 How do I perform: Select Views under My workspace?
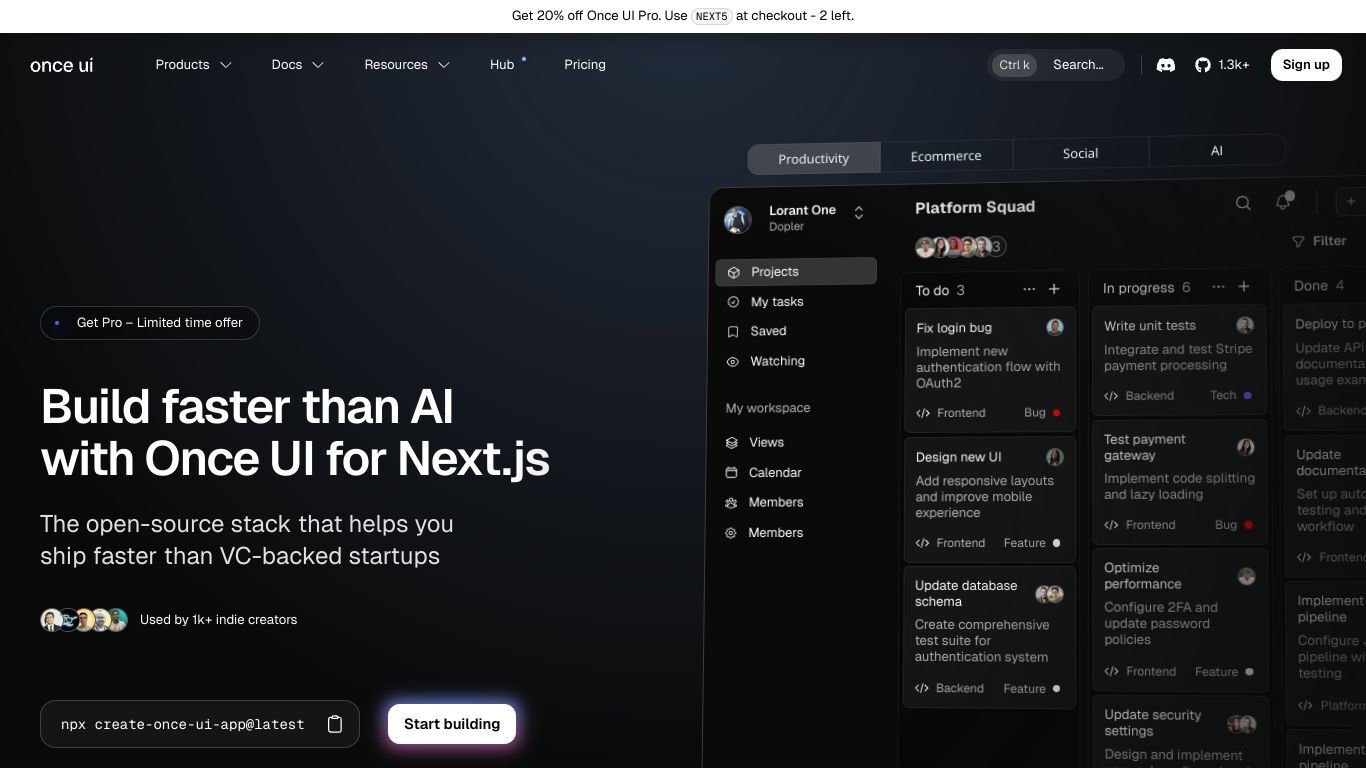pyautogui.click(x=767, y=442)
